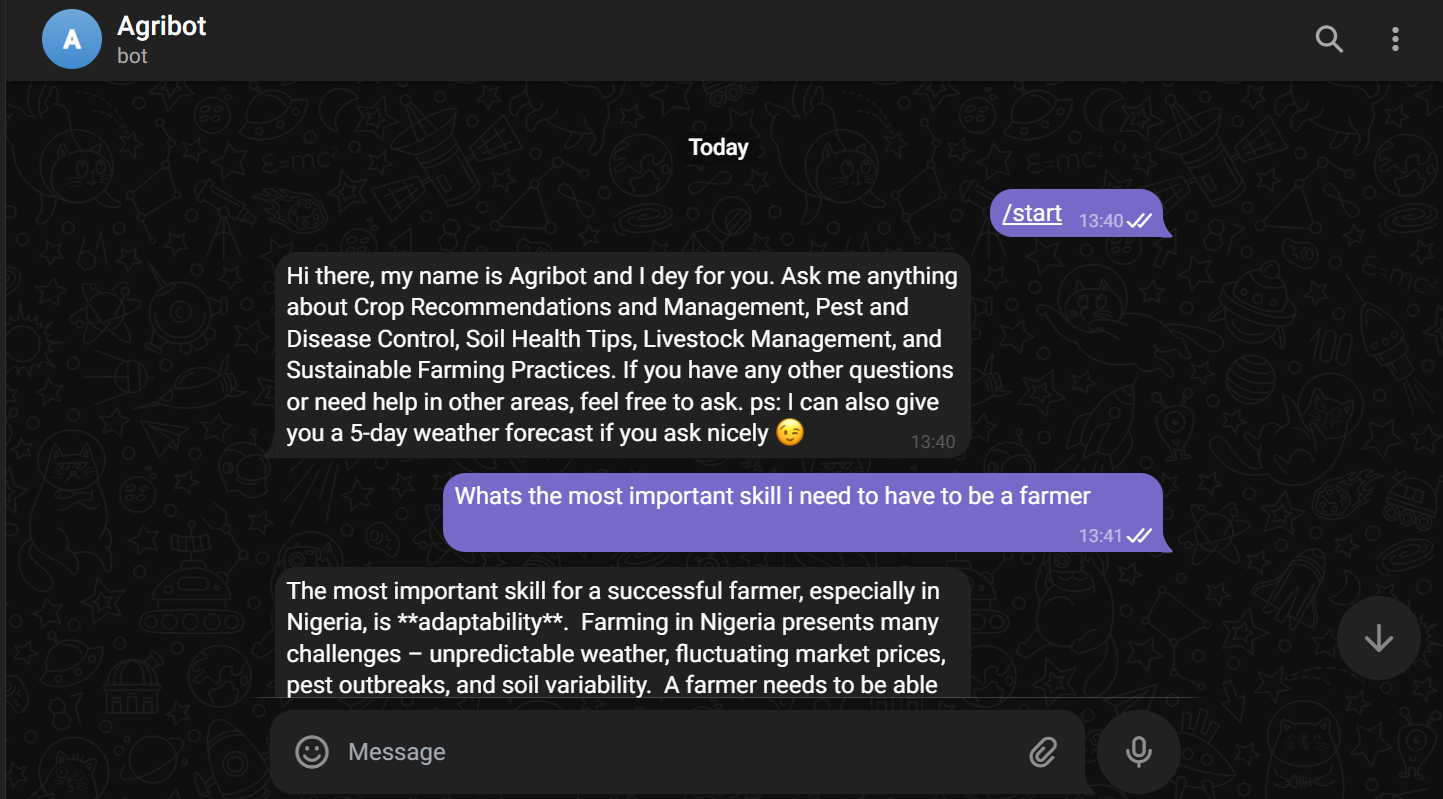Click the /start command link
The image size is (1443, 799).
click(1032, 213)
